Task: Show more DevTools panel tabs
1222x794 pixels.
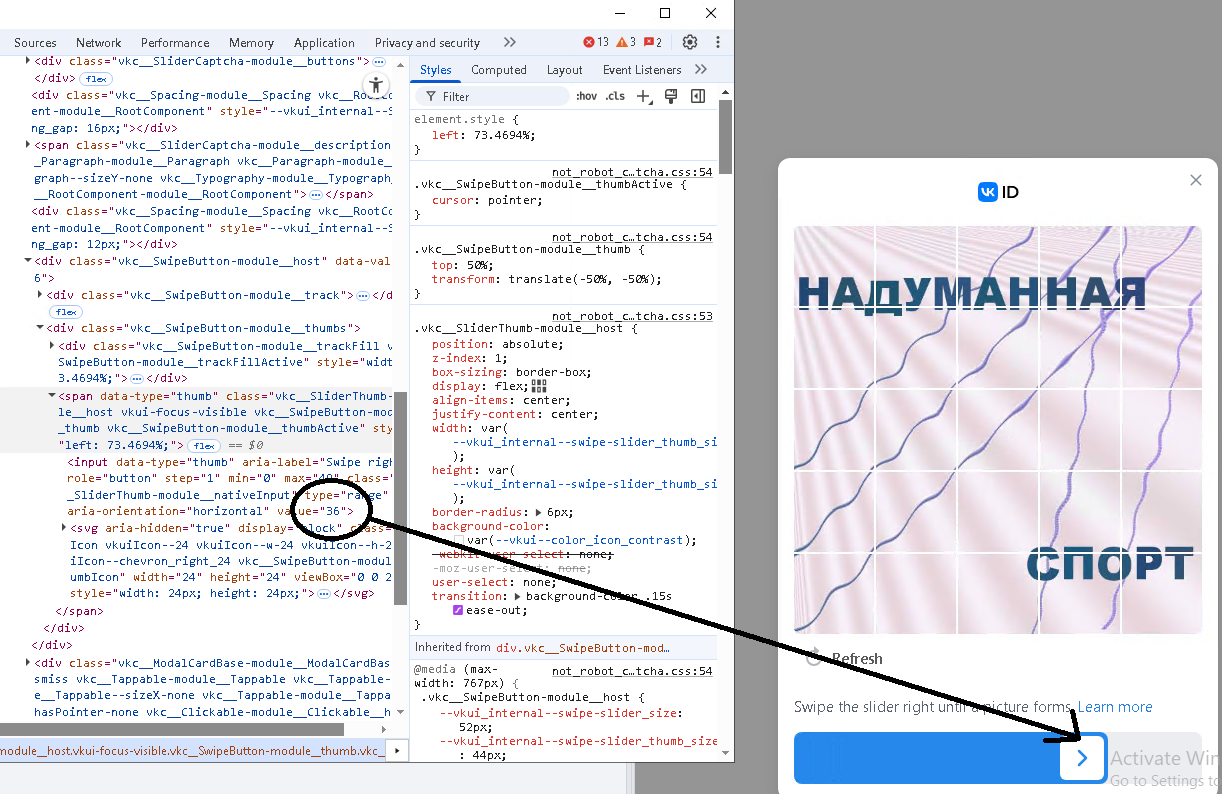Action: [510, 42]
